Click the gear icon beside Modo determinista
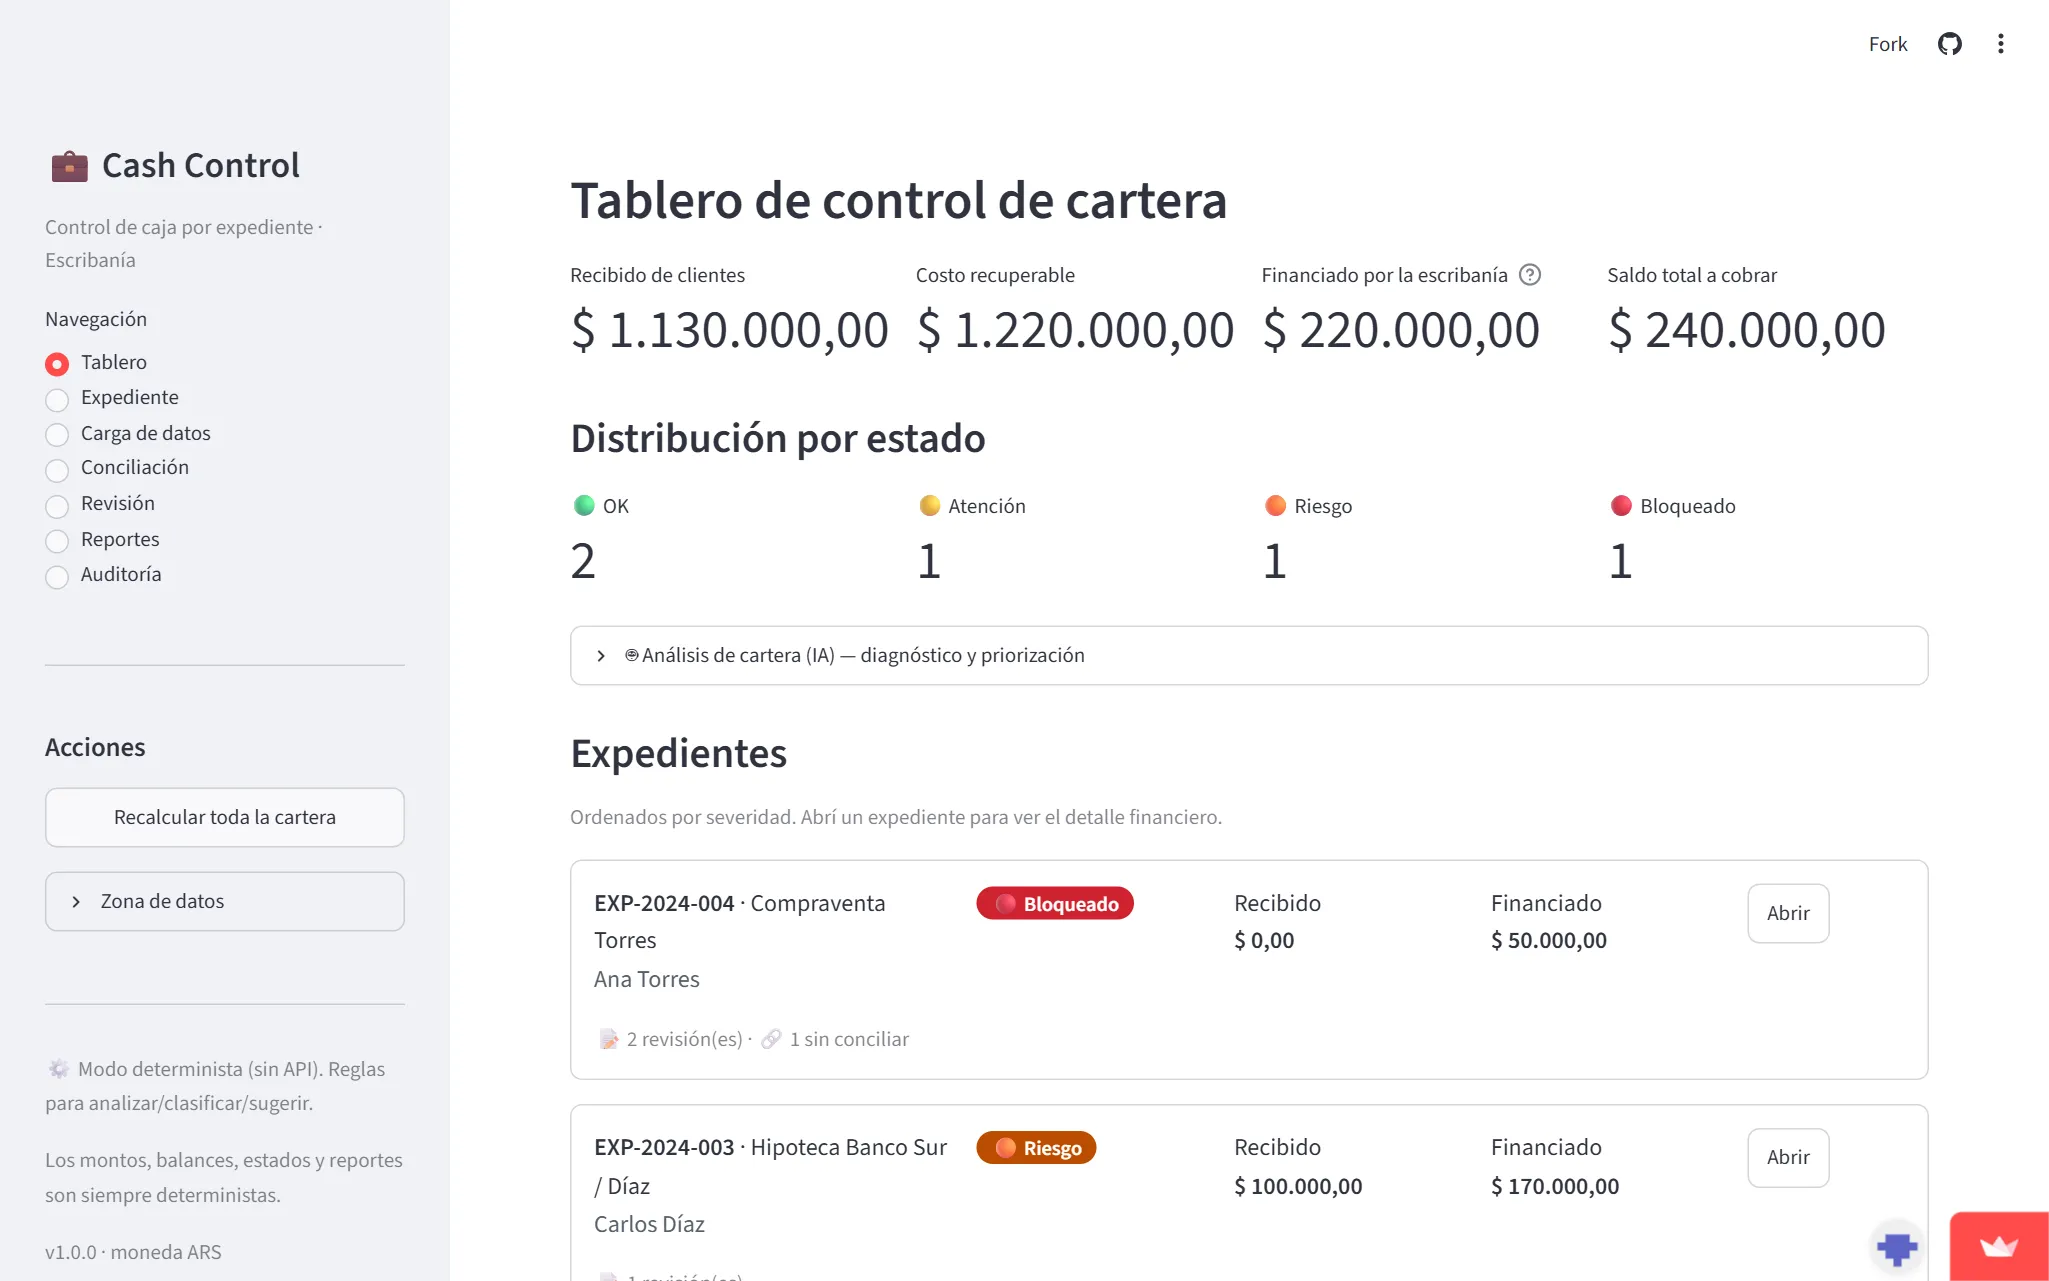 pyautogui.click(x=59, y=1069)
